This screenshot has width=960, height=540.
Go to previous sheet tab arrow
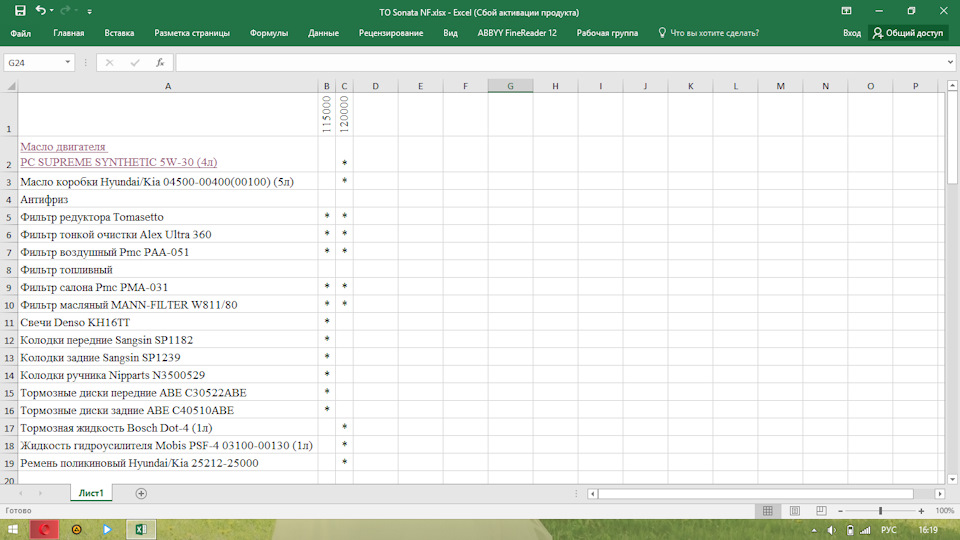(x=21, y=493)
